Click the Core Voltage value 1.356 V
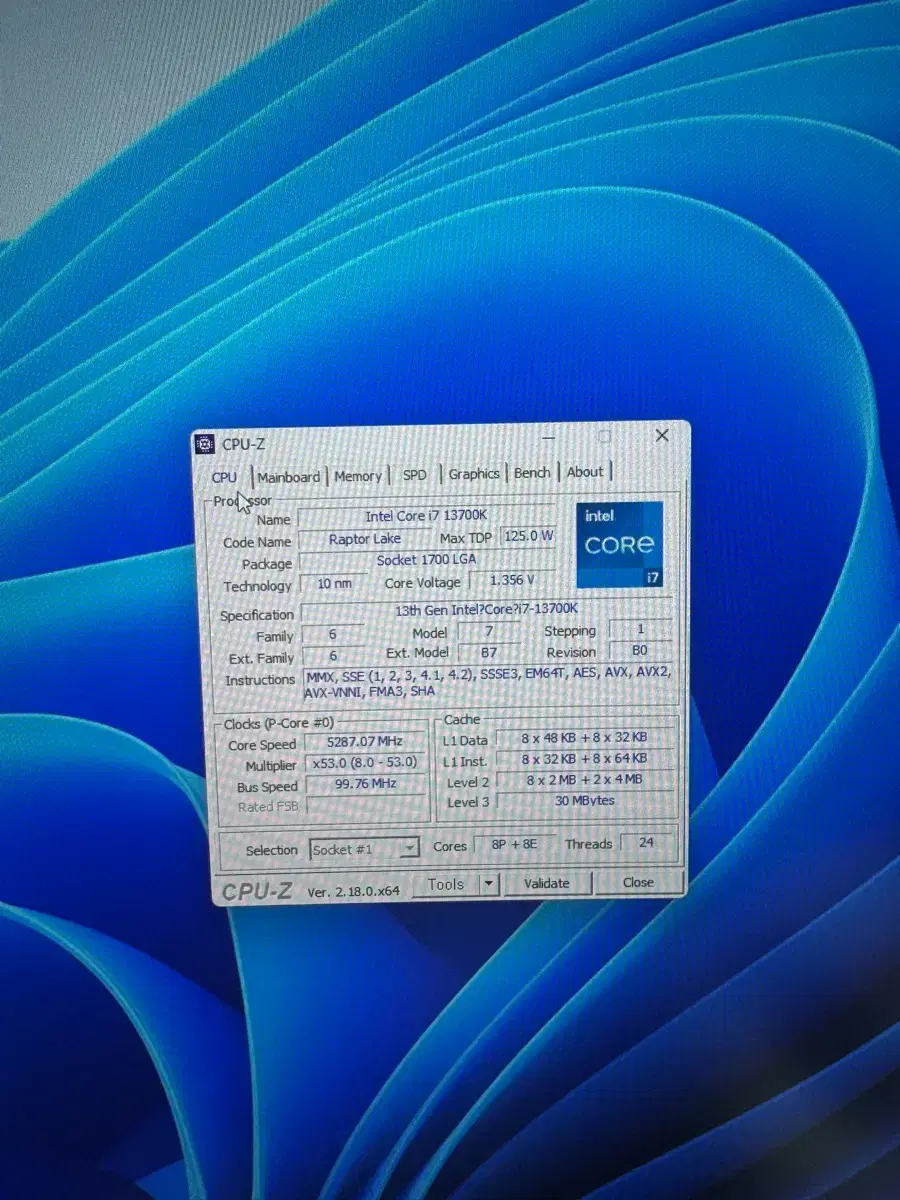 point(512,581)
